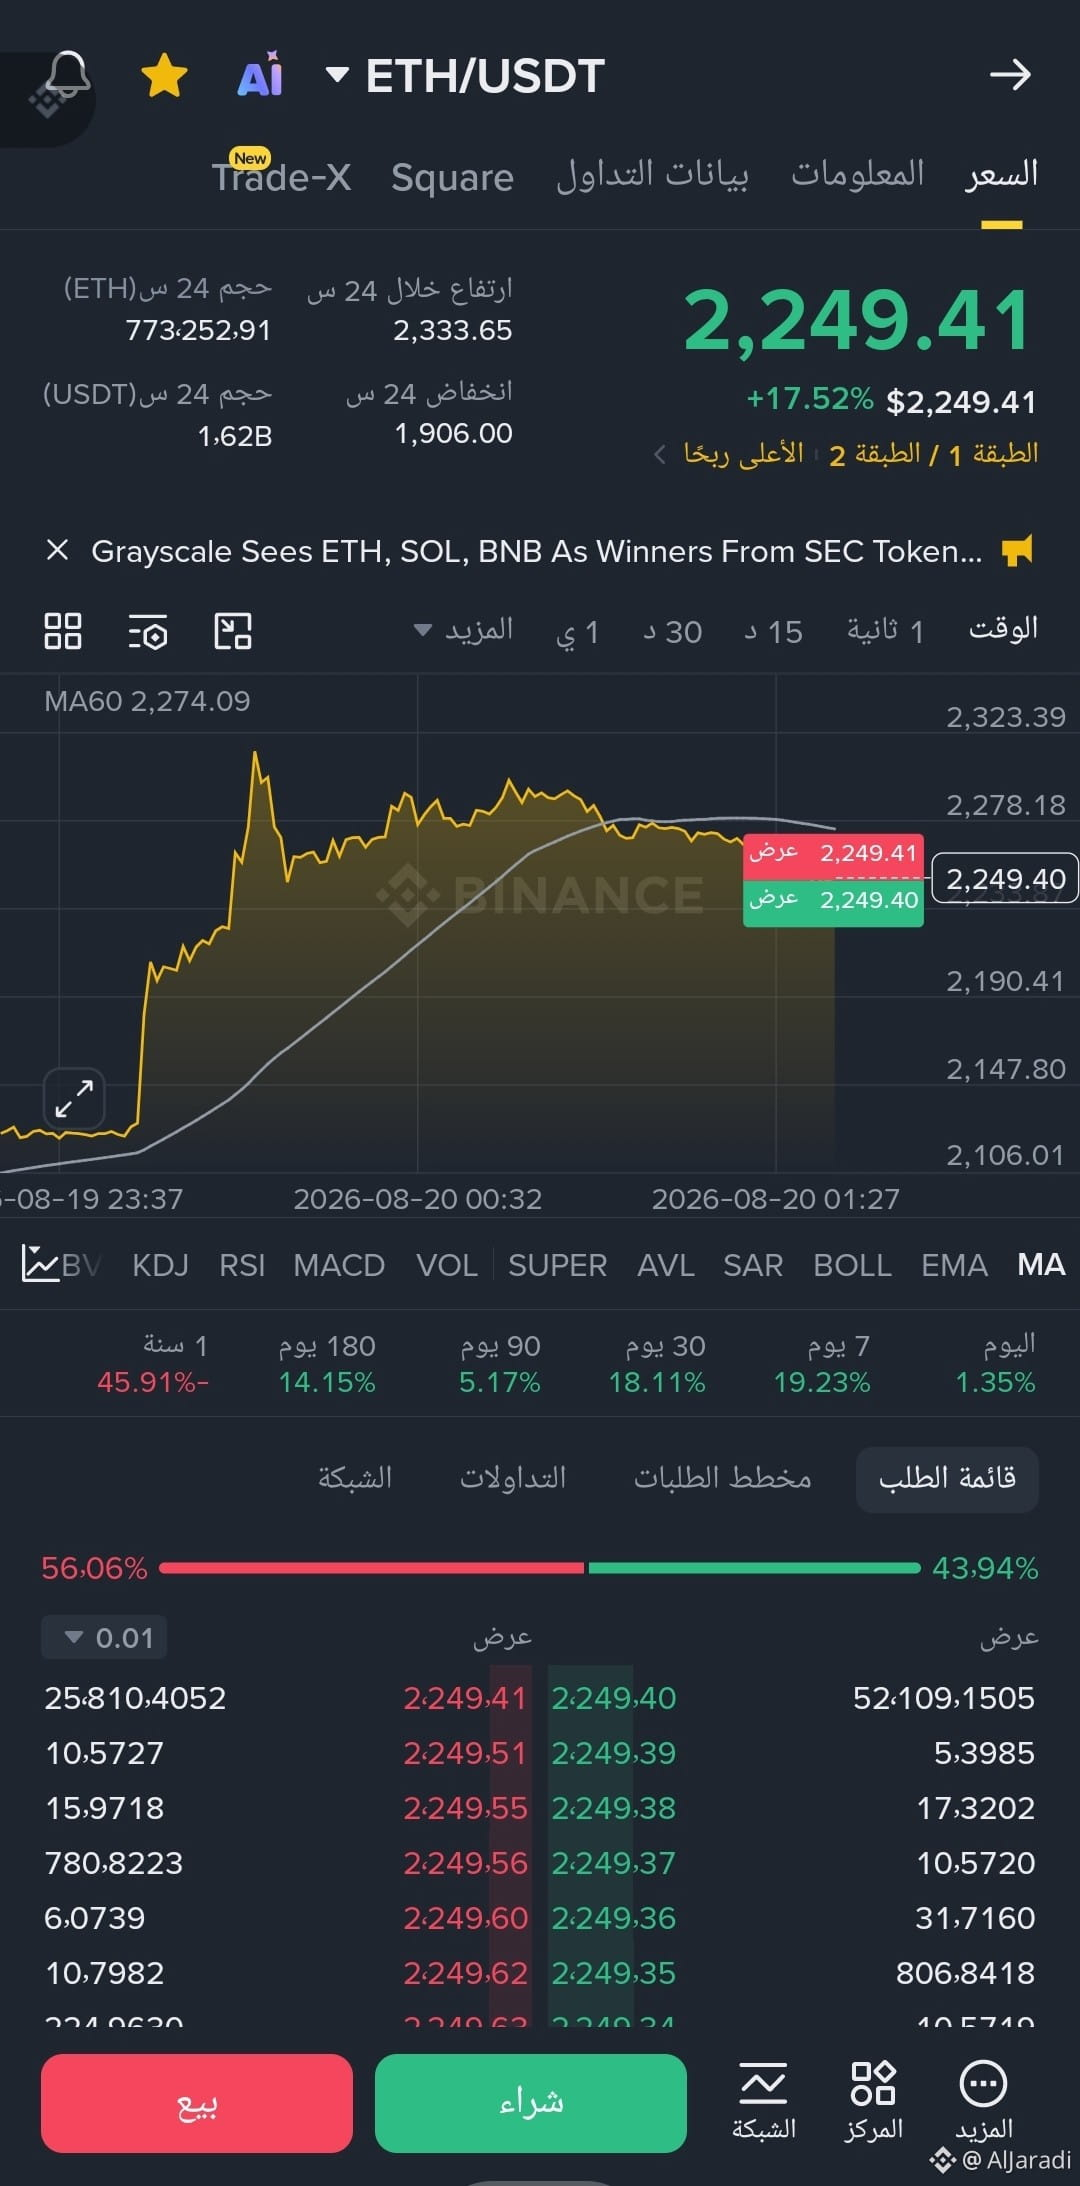Tap the بيع sell button

(197, 2102)
